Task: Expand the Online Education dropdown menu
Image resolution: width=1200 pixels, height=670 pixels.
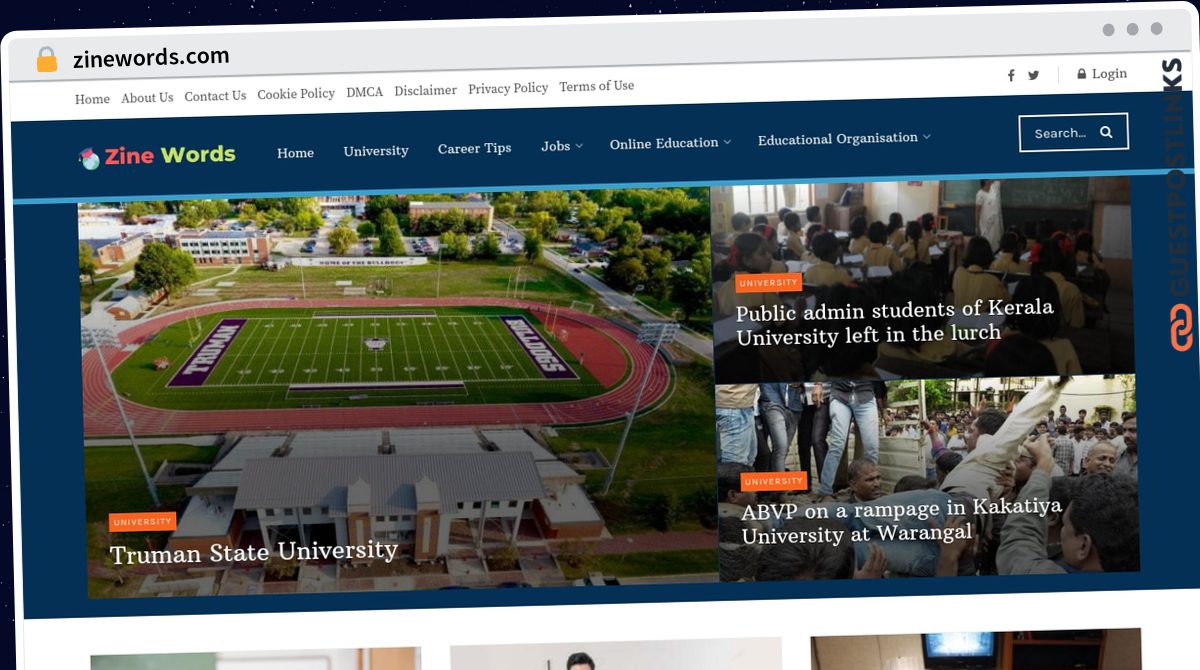Action: (x=670, y=143)
